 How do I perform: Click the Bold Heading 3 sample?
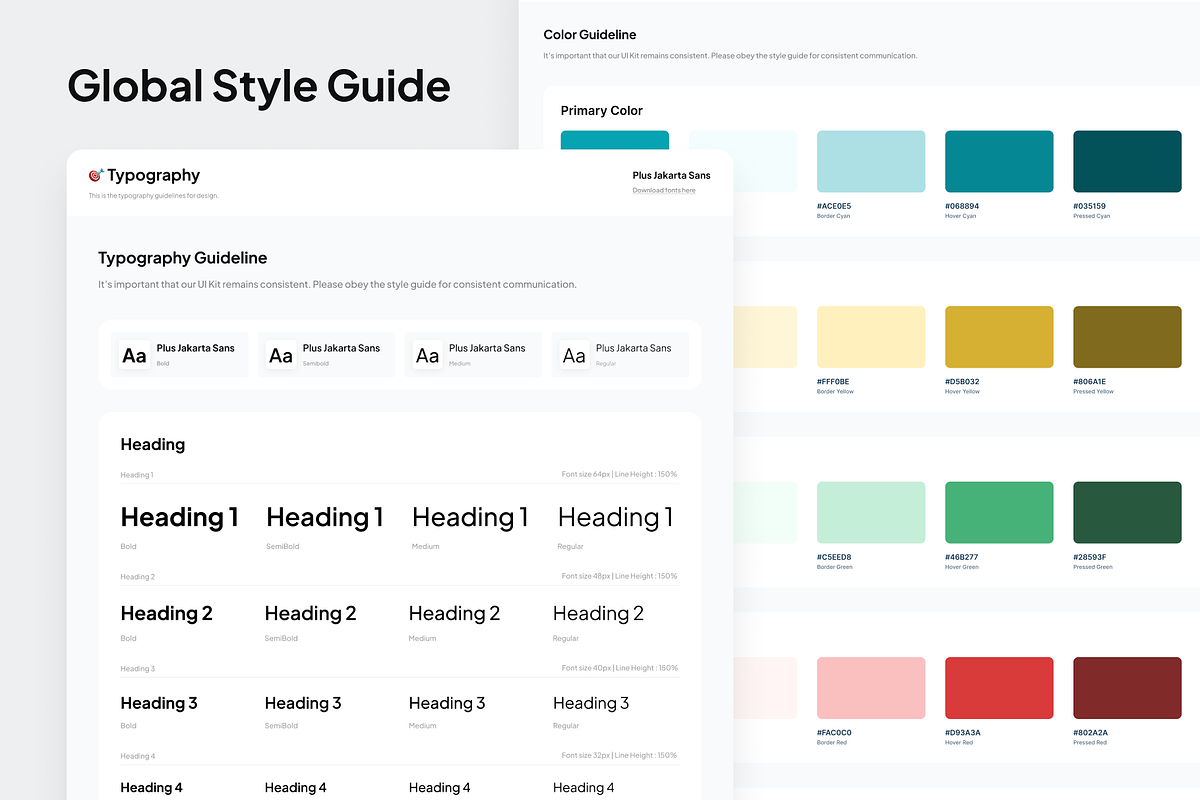(x=159, y=703)
